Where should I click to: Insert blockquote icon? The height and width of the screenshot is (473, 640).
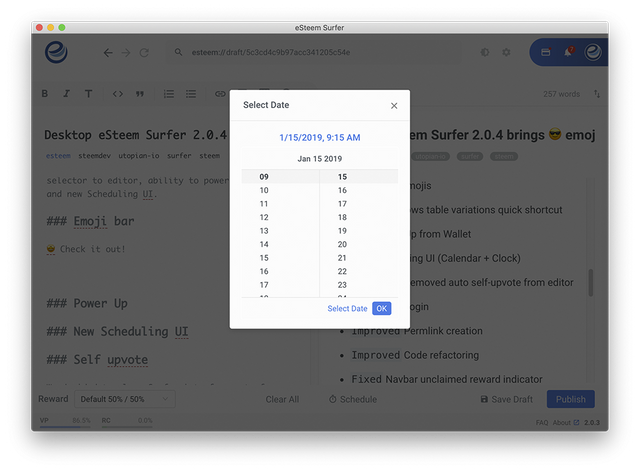pos(140,94)
